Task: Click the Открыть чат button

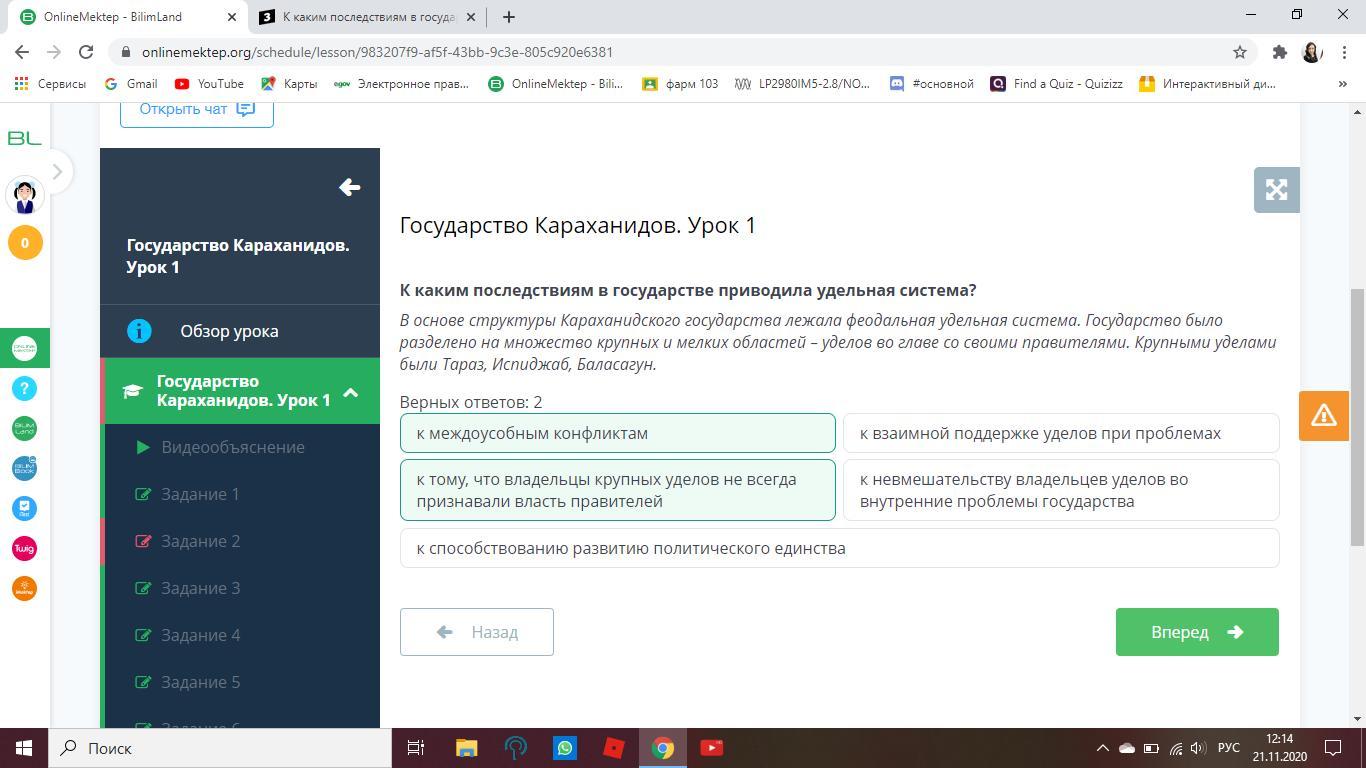Action: click(x=197, y=109)
